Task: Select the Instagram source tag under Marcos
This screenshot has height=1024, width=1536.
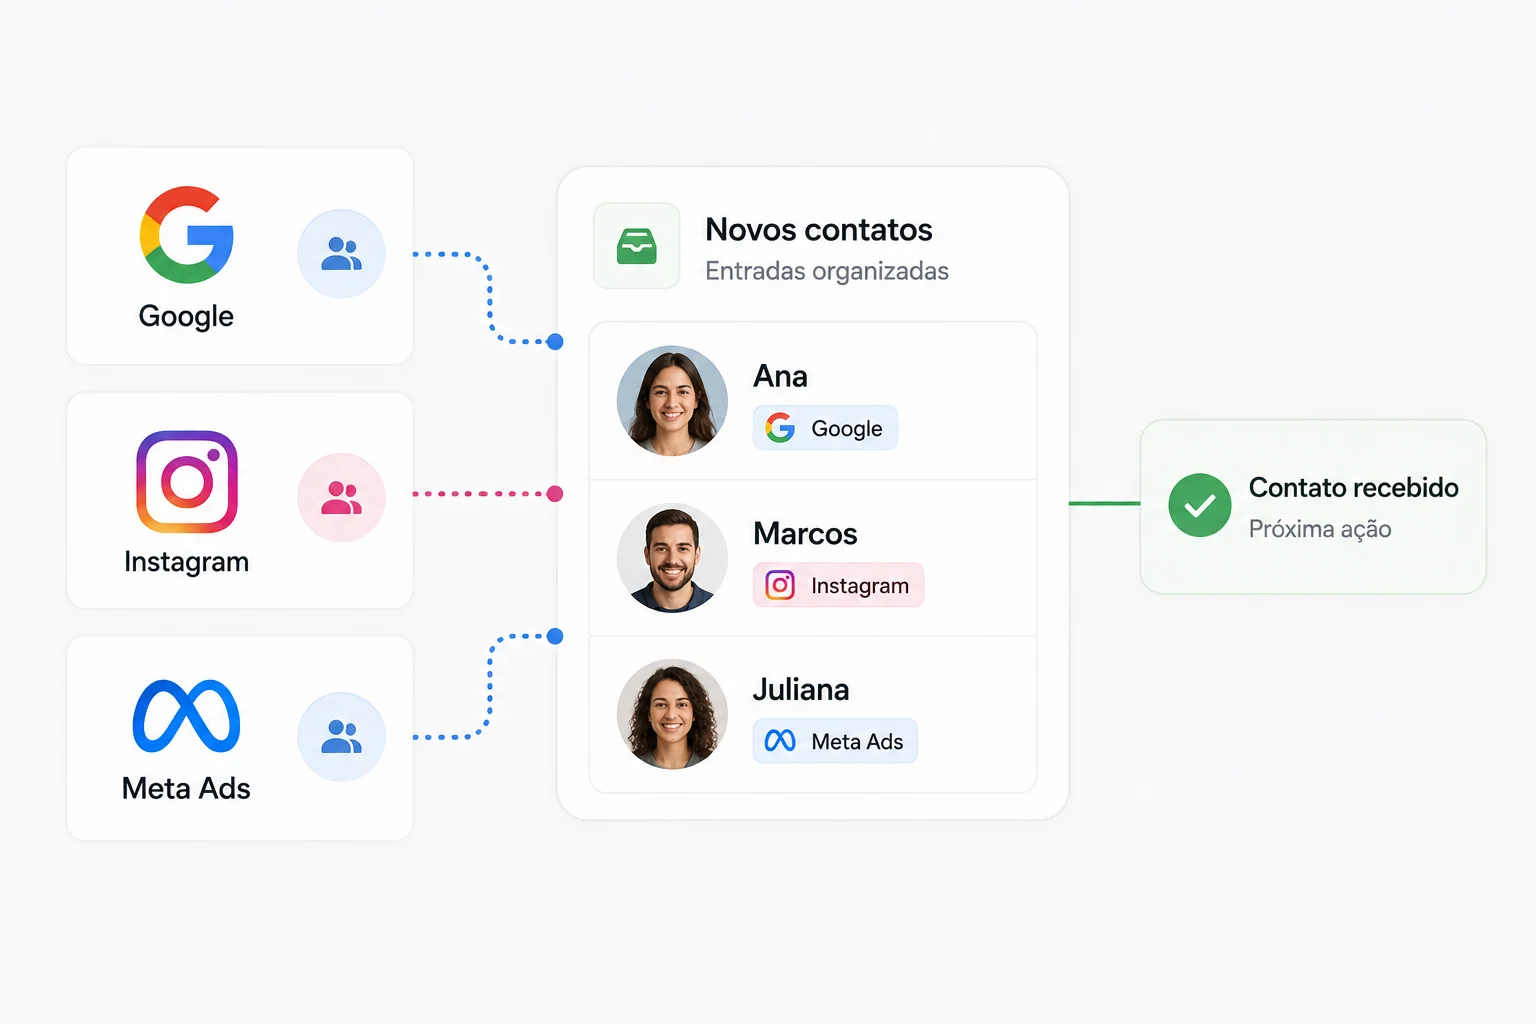Action: [838, 585]
